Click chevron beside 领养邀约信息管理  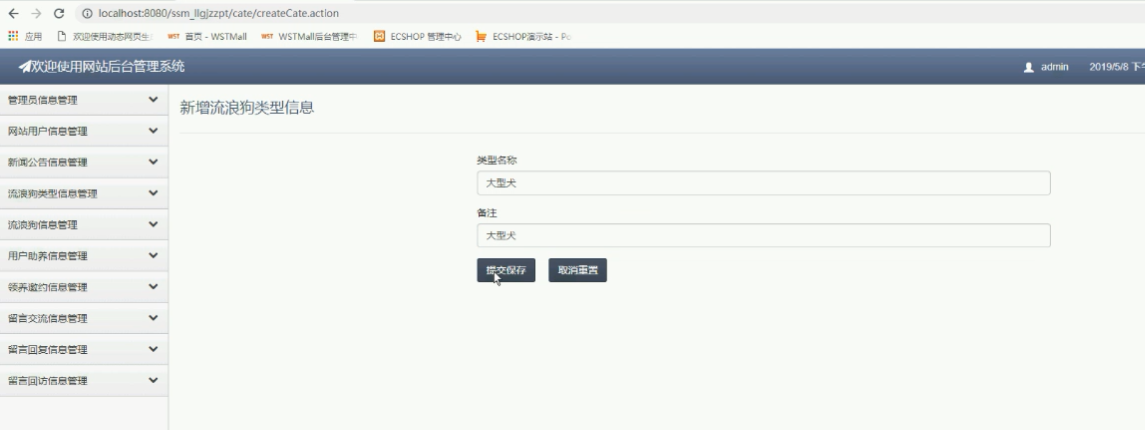click(153, 287)
